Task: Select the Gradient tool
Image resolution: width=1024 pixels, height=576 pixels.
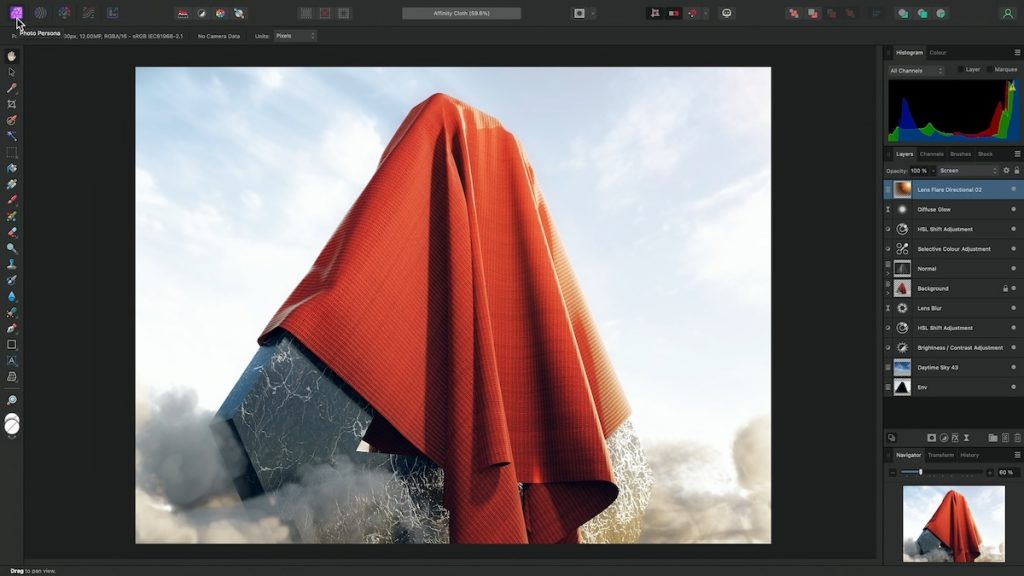Action: pos(12,184)
